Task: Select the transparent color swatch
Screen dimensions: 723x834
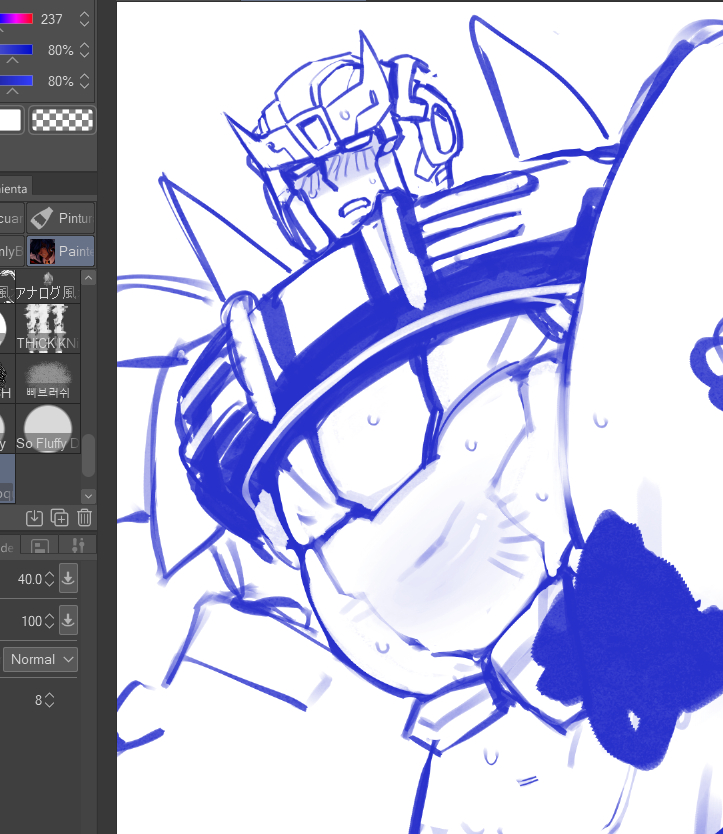Action: [x=62, y=120]
